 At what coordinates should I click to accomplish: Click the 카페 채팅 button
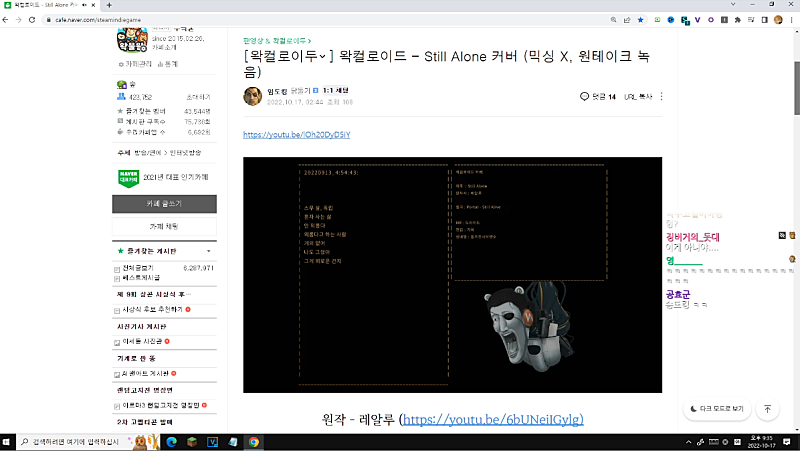tap(164, 227)
